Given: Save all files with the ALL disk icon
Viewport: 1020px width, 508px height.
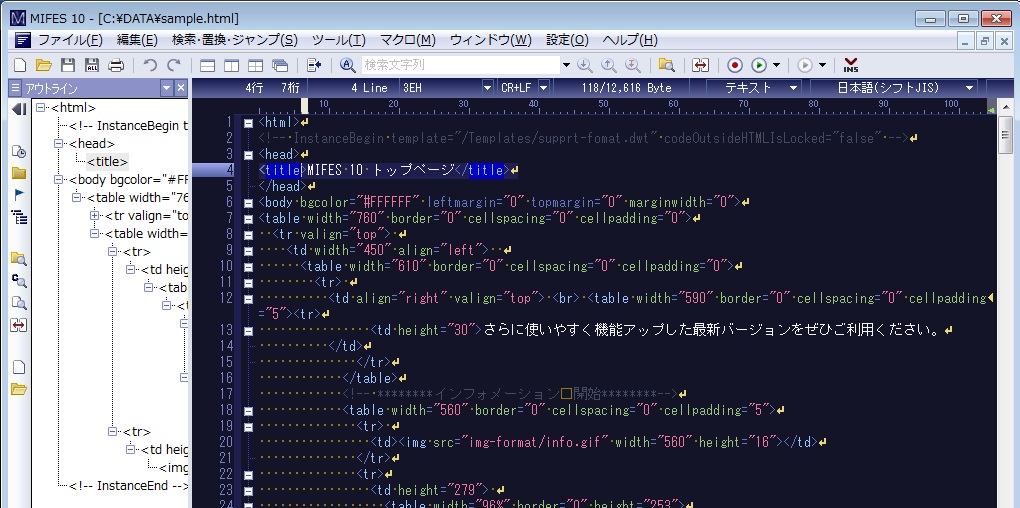Looking at the screenshot, I should (92, 65).
